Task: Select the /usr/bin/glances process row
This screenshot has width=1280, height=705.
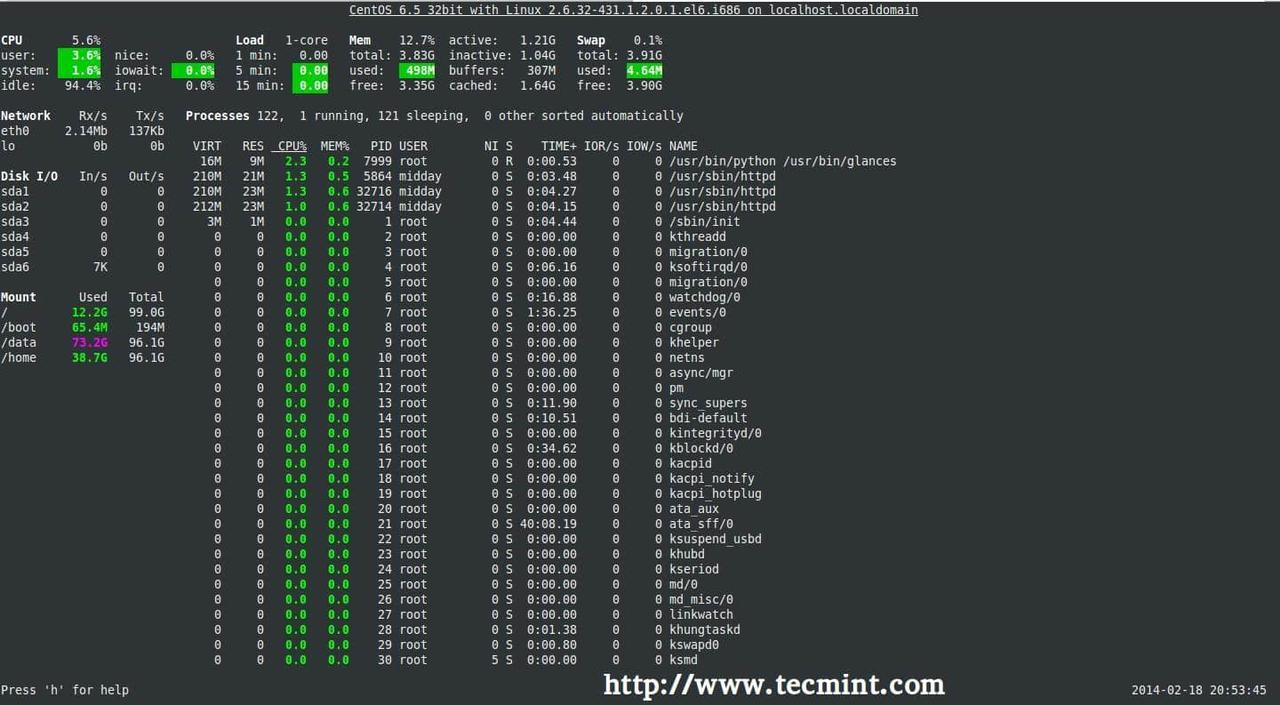Action: [x=782, y=161]
